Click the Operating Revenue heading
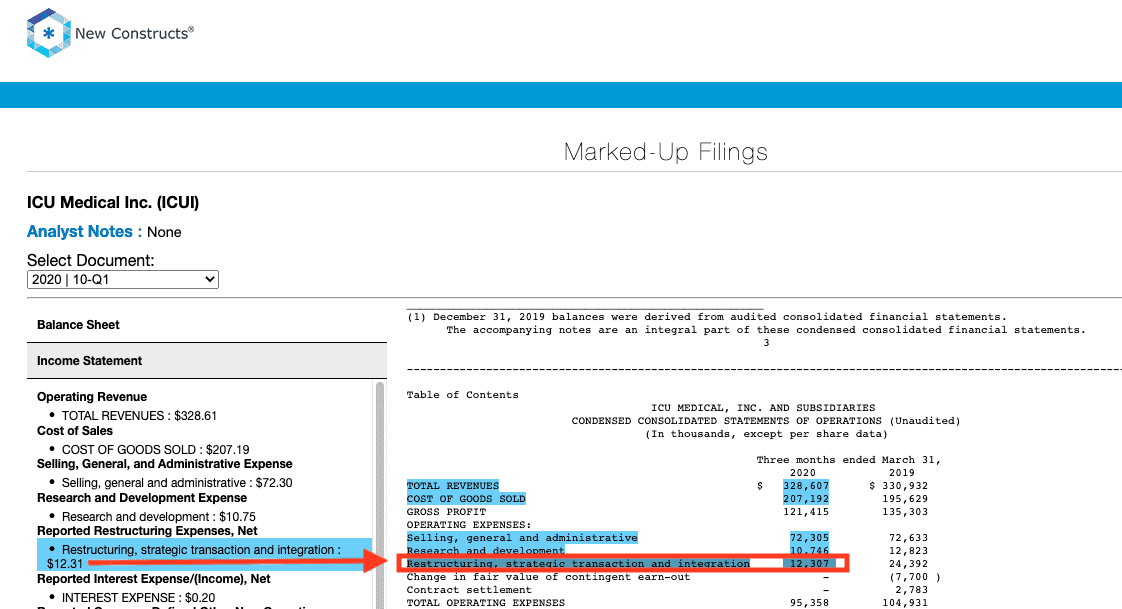This screenshot has width=1122, height=609. [92, 396]
